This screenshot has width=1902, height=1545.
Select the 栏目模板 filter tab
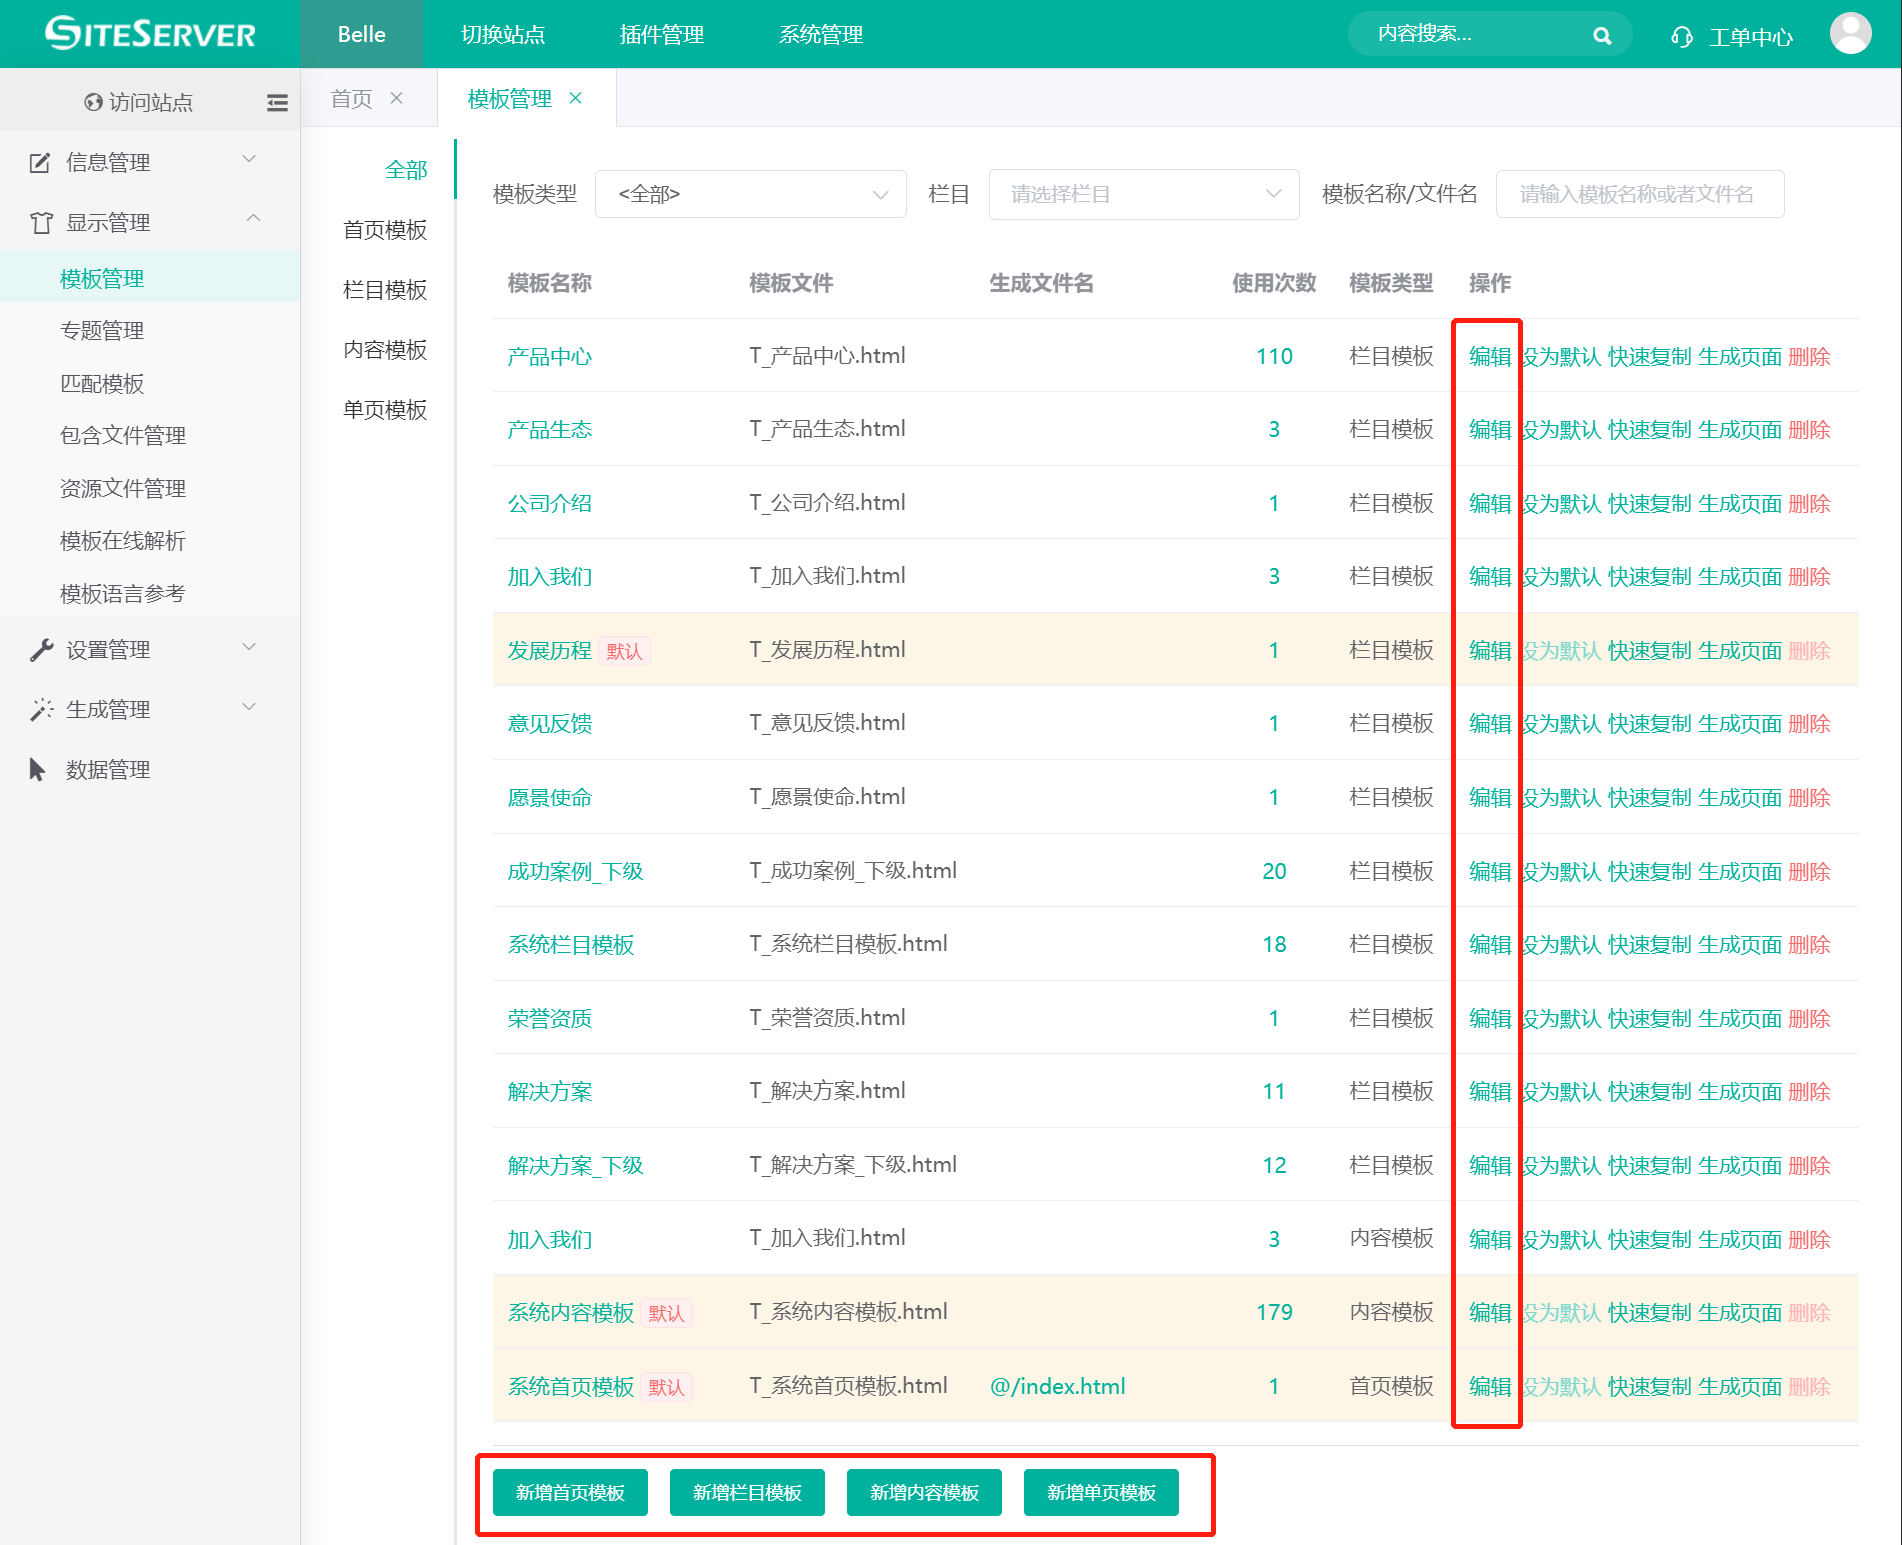point(384,290)
